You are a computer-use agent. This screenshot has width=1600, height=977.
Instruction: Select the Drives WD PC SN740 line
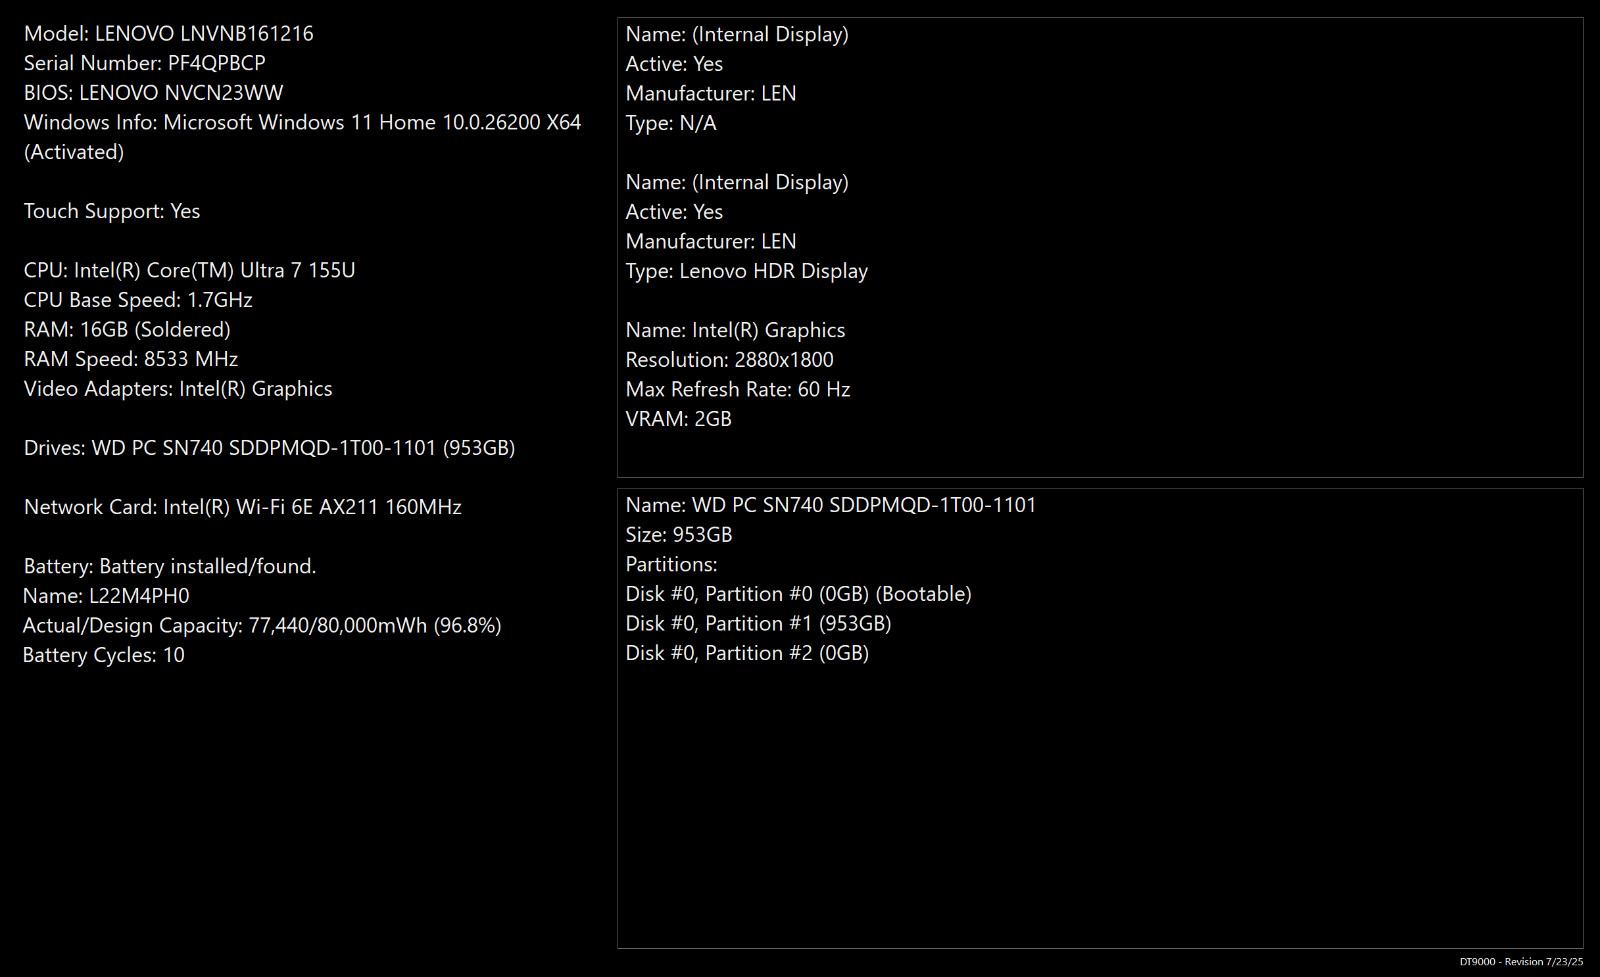pyautogui.click(x=269, y=448)
